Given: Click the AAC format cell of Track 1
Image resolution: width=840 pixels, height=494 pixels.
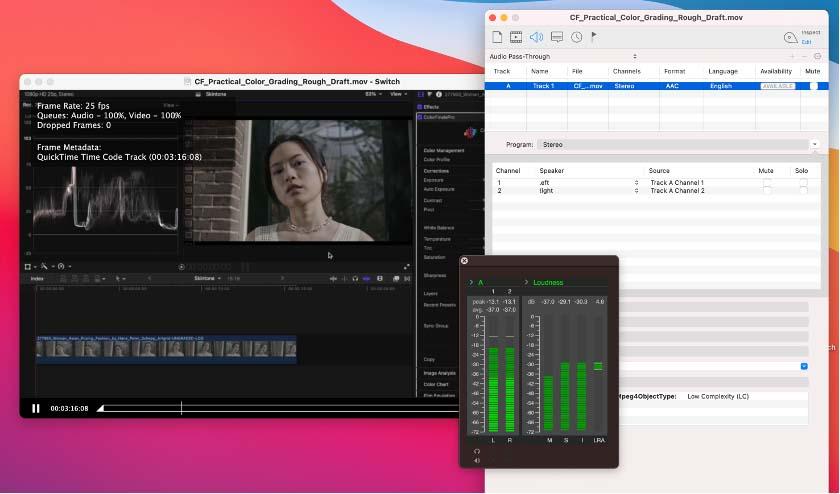Looking at the screenshot, I should click(672, 86).
